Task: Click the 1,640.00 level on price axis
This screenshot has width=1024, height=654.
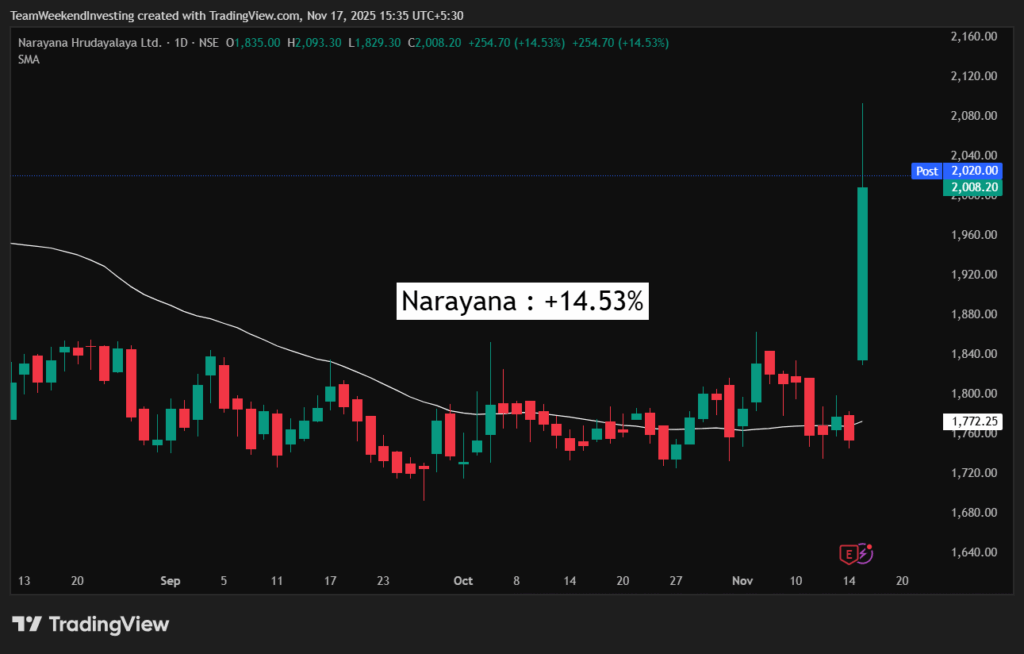Action: (972, 552)
